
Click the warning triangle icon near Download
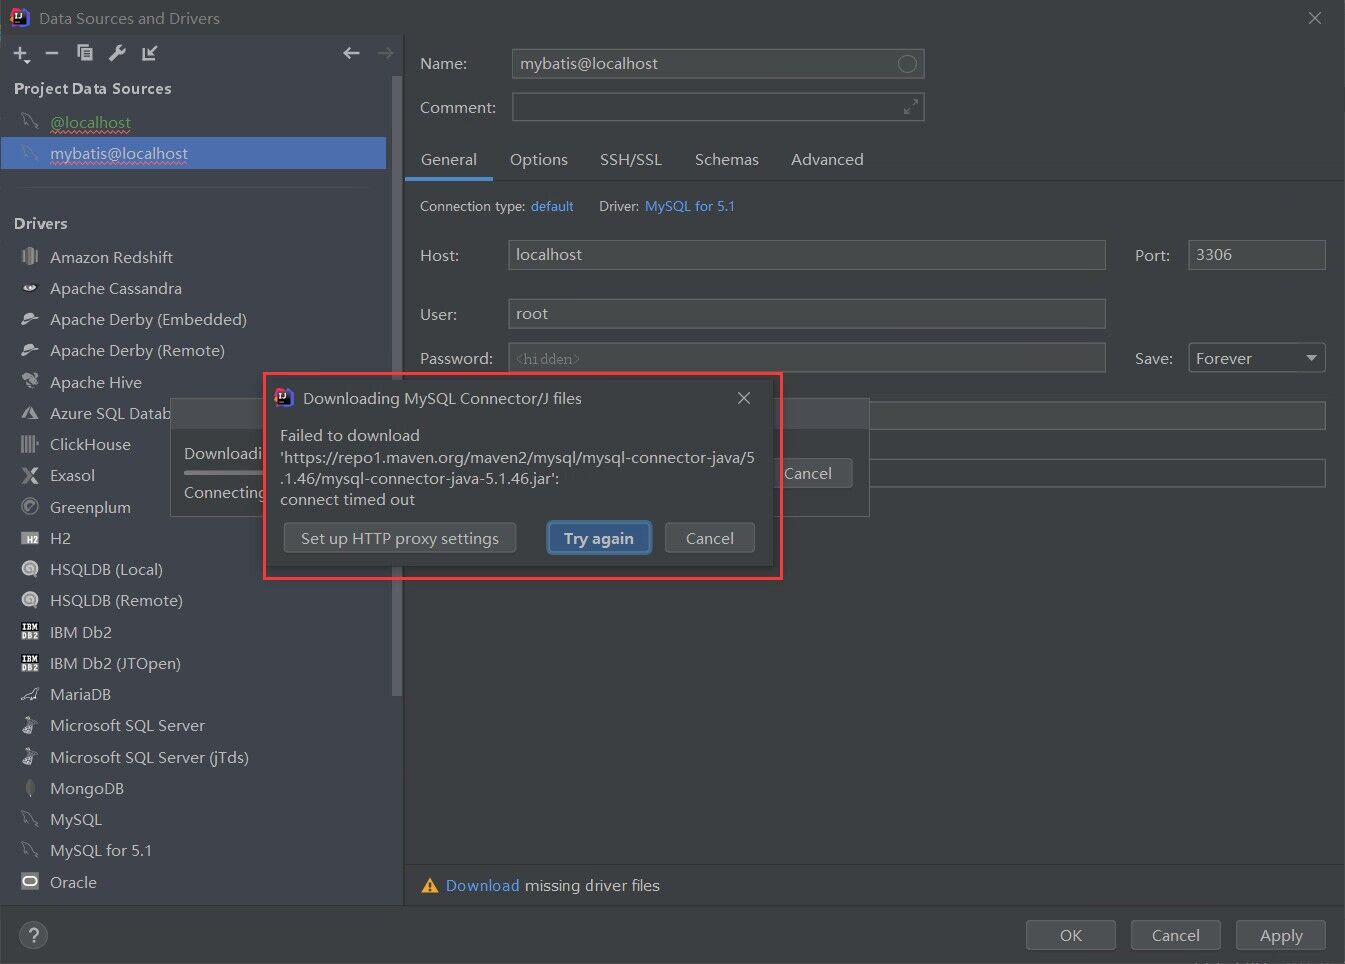click(430, 885)
